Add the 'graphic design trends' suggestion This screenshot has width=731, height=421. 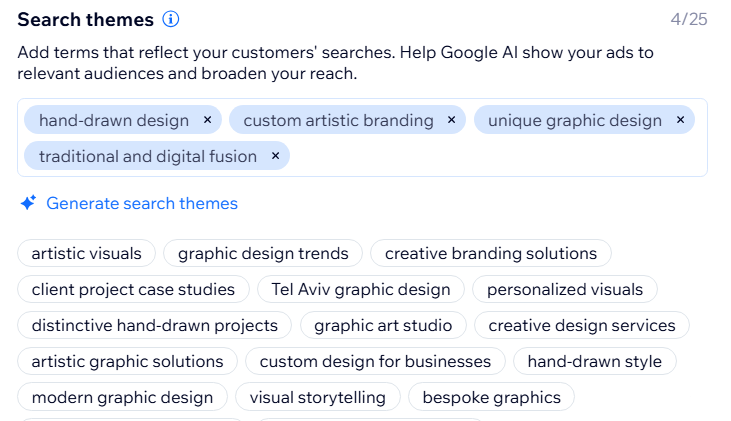pos(263,254)
